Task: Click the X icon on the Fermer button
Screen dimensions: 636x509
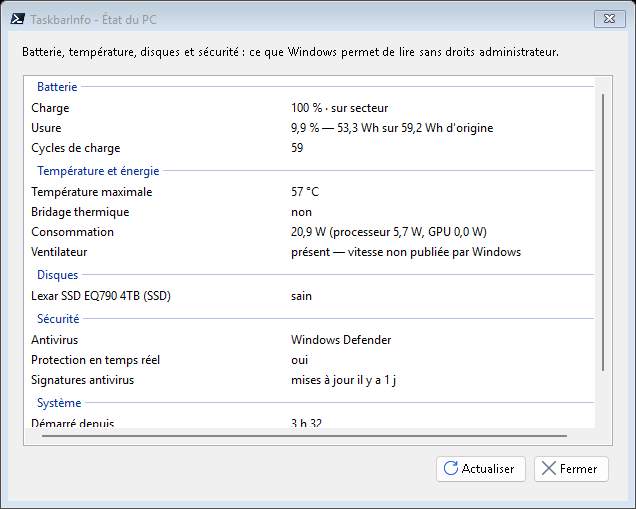Action: click(548, 468)
